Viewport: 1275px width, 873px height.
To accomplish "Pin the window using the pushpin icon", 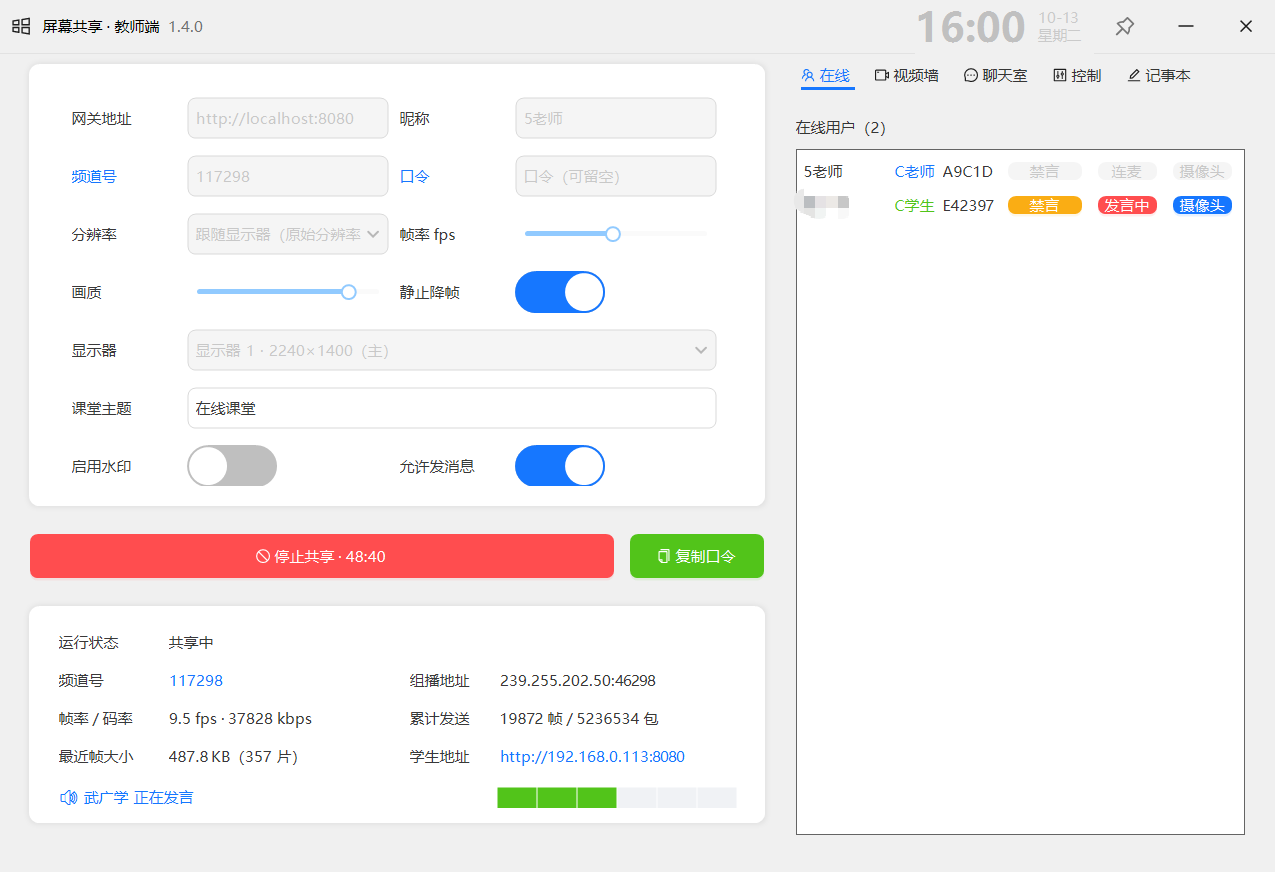I will [1125, 27].
